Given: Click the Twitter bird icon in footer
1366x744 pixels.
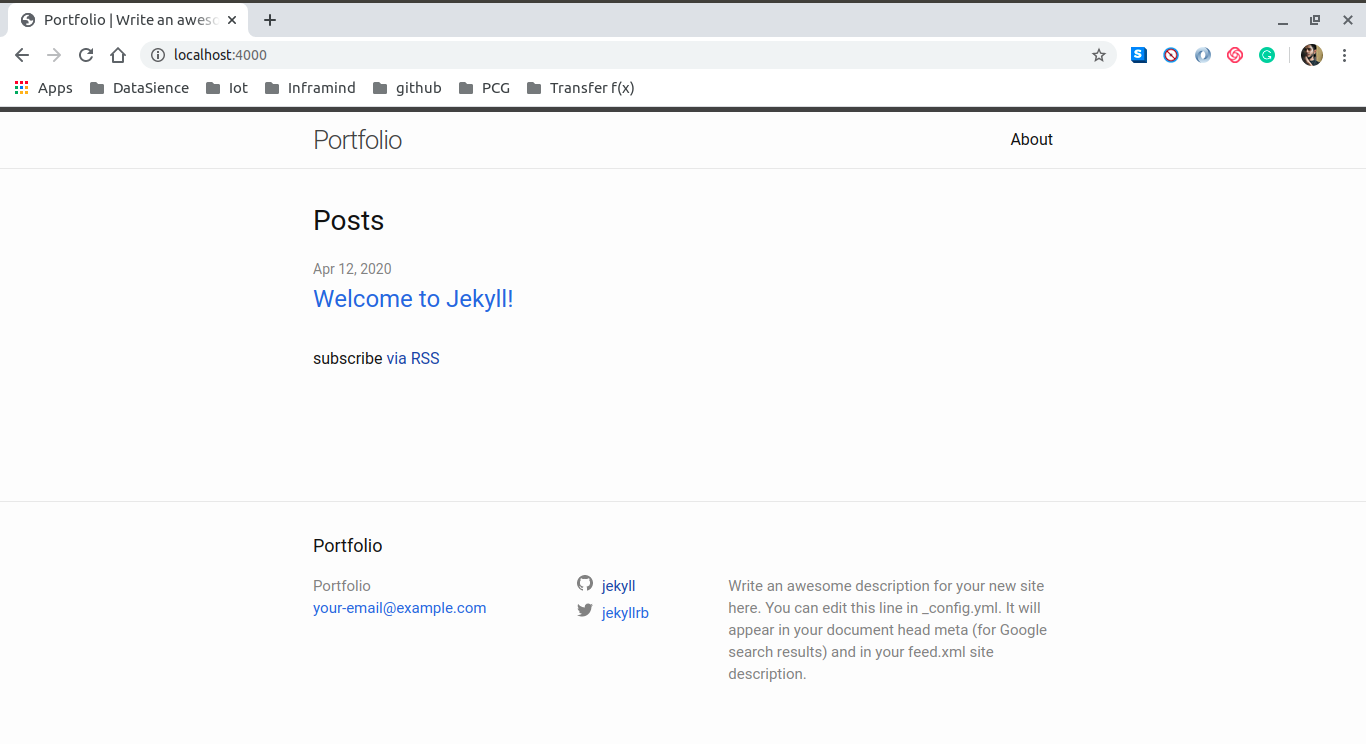Looking at the screenshot, I should click(585, 610).
